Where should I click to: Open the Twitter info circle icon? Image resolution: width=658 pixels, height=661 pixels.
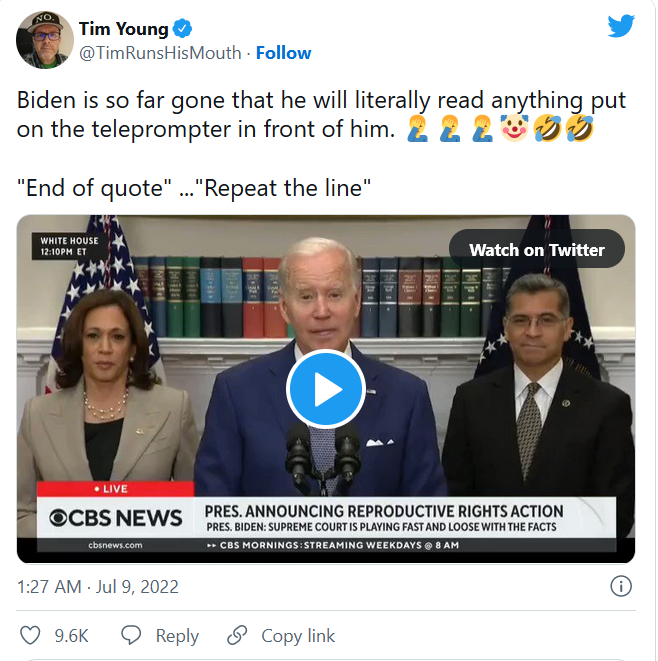(x=622, y=586)
